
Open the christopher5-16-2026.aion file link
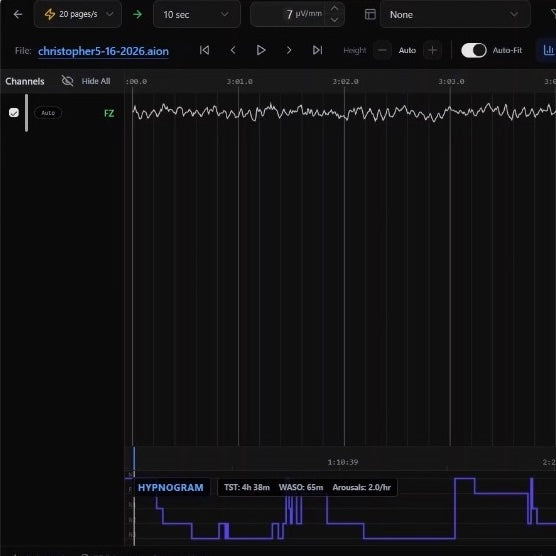tap(103, 51)
